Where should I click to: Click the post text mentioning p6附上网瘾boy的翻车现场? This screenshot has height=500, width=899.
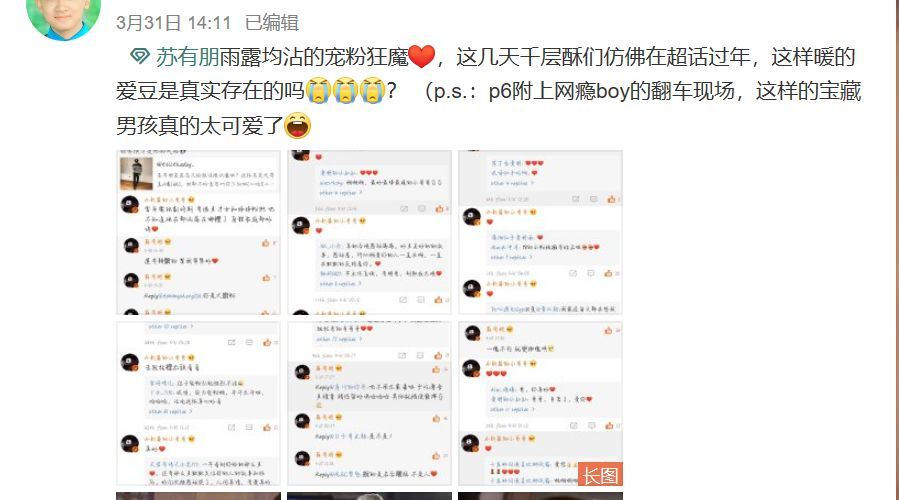click(x=611, y=91)
